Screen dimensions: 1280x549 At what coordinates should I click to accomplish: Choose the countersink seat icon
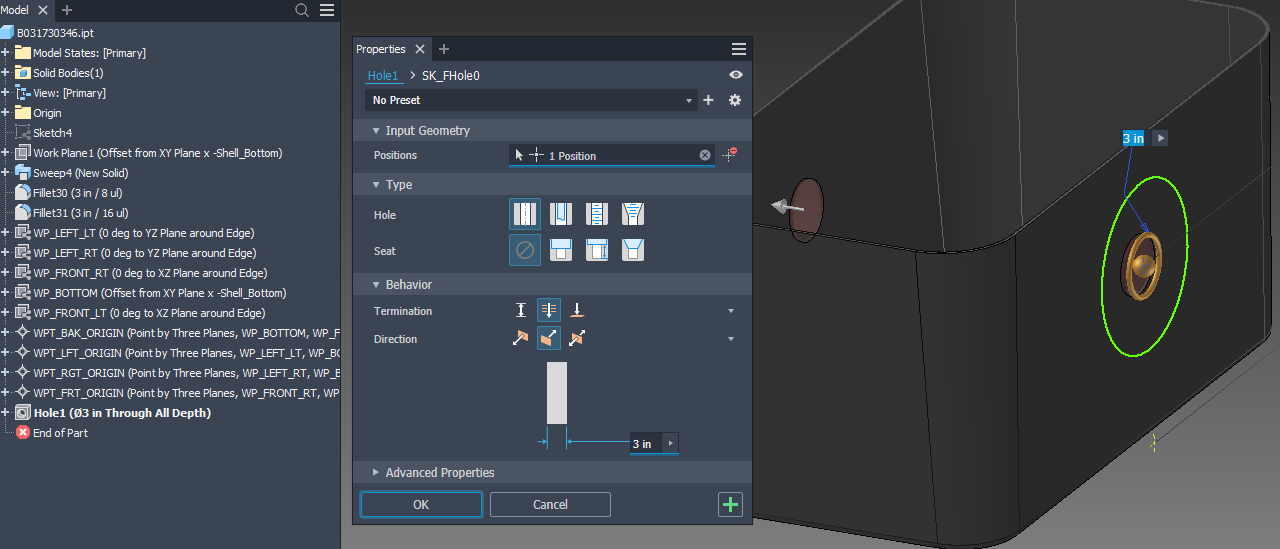coord(633,250)
